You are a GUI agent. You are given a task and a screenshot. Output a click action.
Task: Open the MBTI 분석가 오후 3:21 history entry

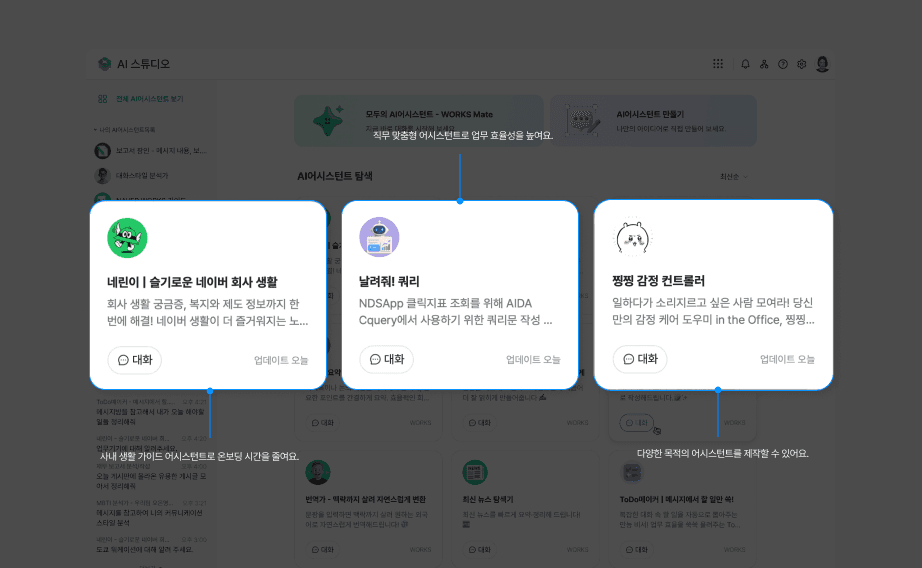coord(152,513)
